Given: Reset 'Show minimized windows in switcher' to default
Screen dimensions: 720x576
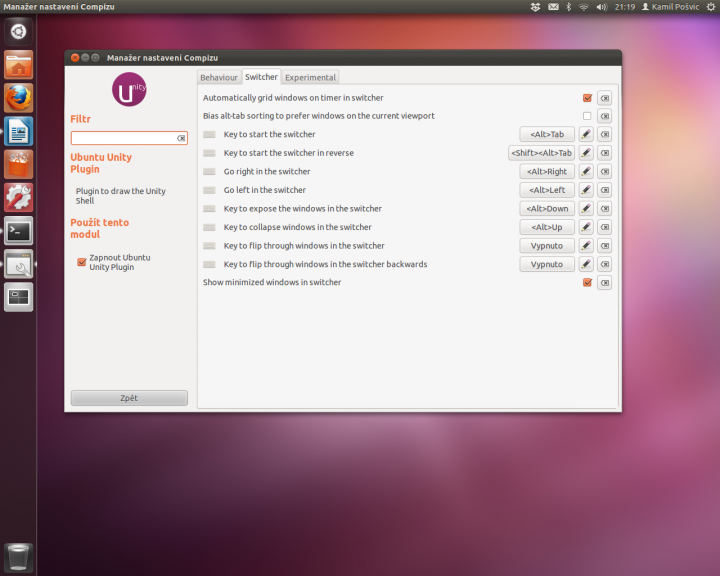Looking at the screenshot, I should click(605, 282).
